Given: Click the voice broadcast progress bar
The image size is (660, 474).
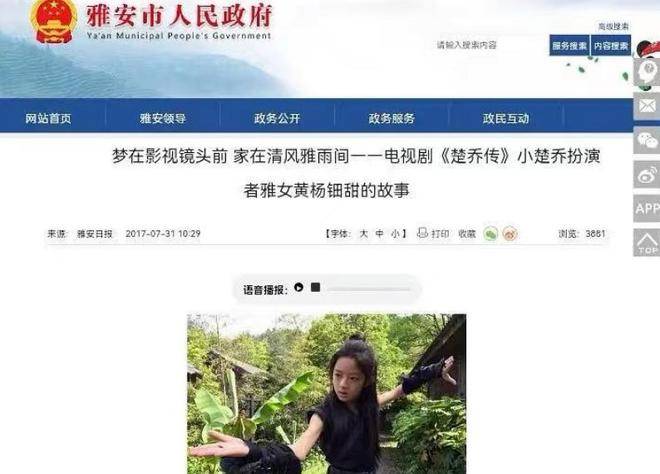Looking at the screenshot, I should click(369, 289).
